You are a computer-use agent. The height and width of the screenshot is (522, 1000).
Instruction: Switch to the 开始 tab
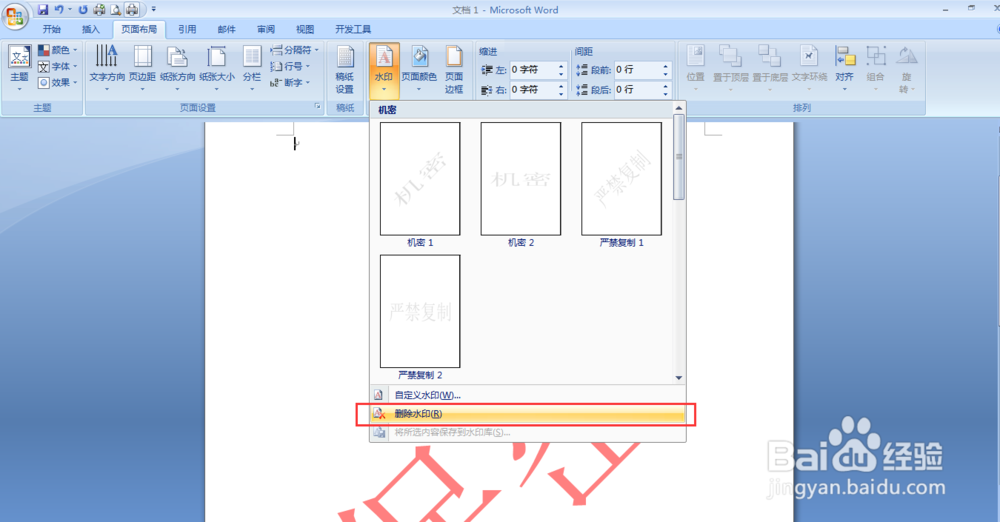pyautogui.click(x=52, y=29)
